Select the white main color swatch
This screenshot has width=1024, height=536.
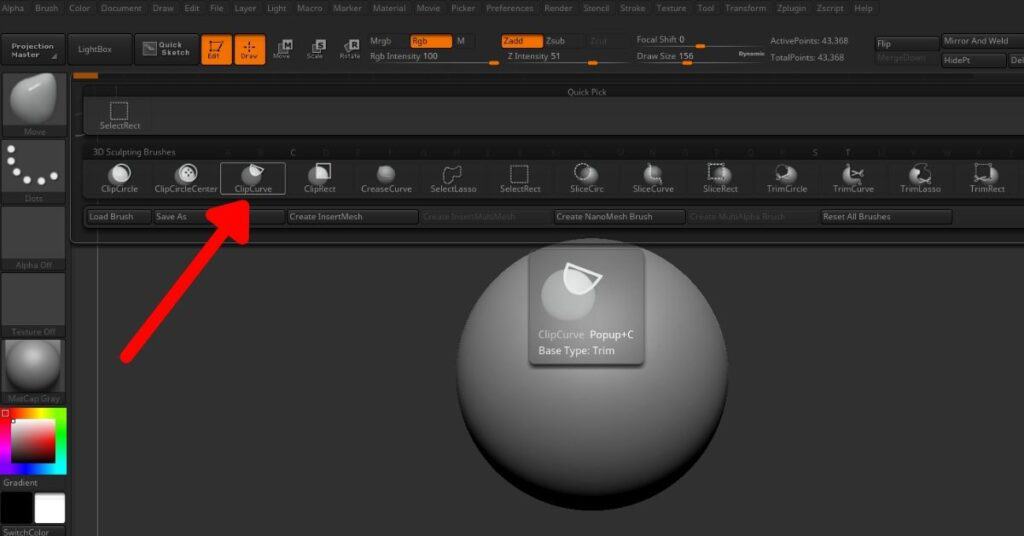(x=50, y=509)
